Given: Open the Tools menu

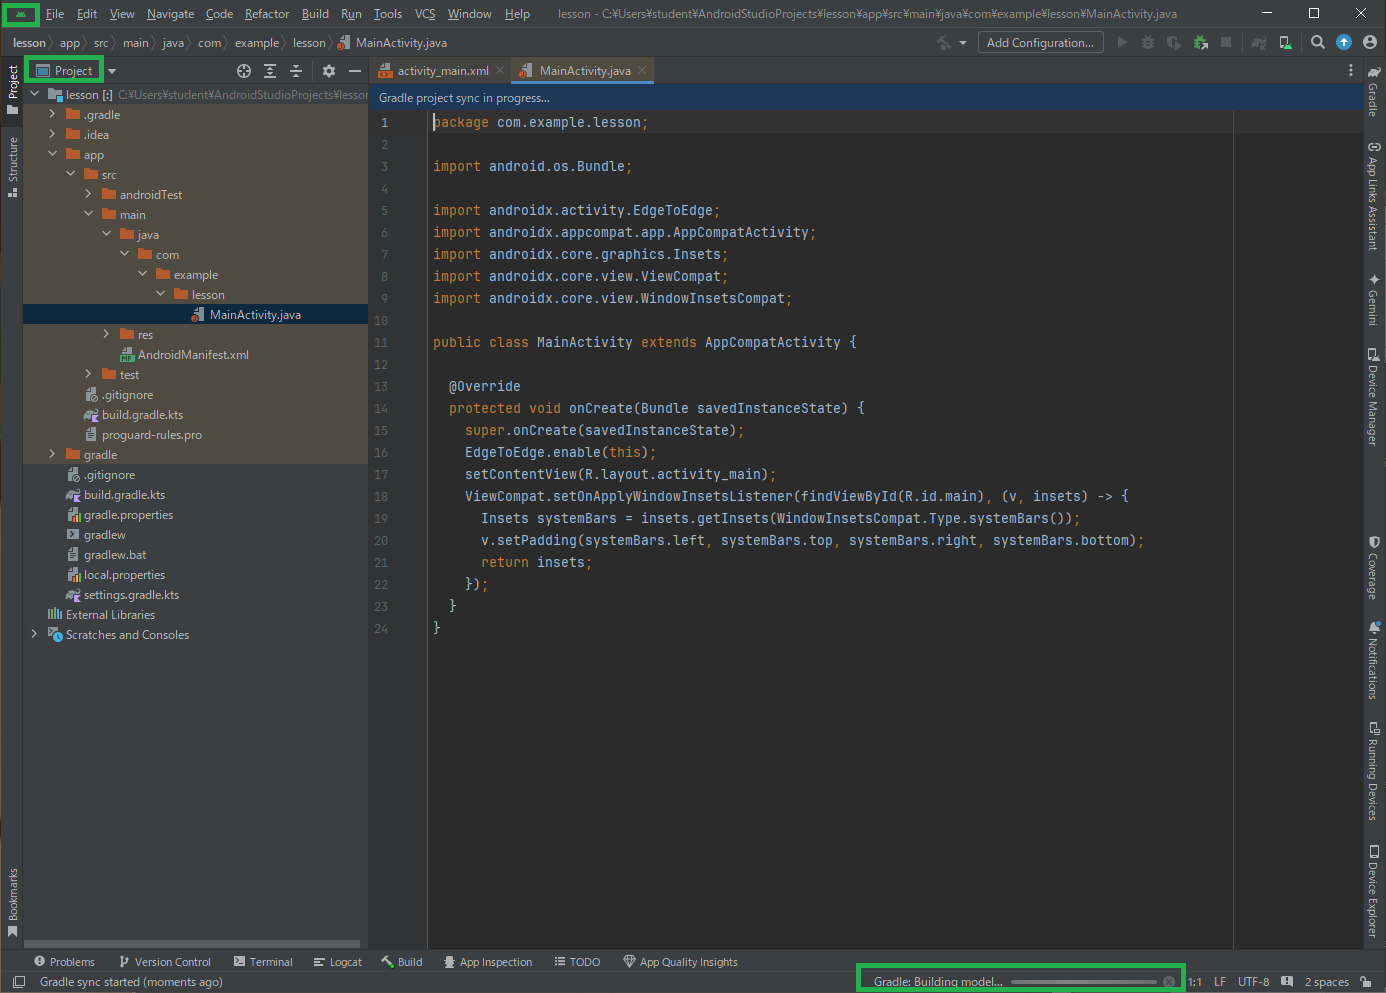Looking at the screenshot, I should coord(388,14).
